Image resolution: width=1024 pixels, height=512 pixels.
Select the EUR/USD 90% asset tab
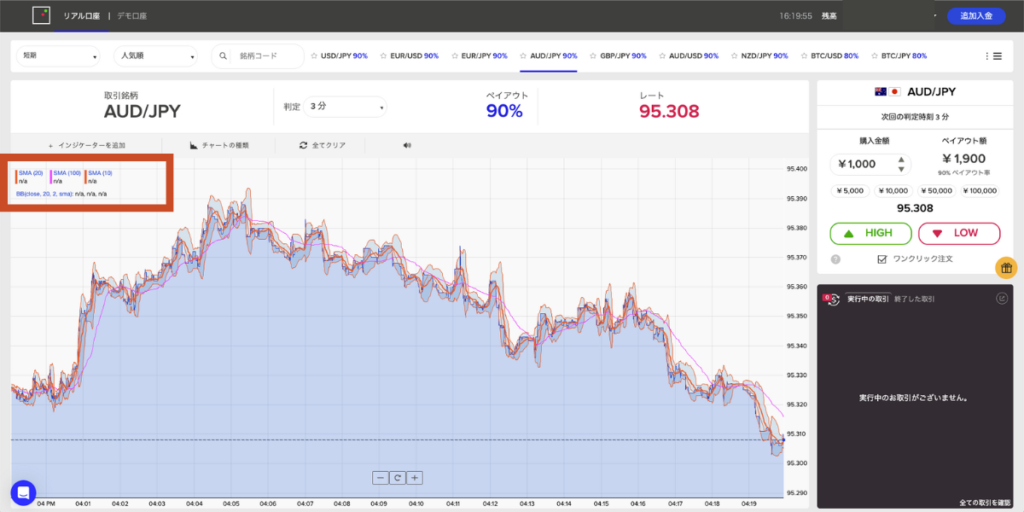point(408,56)
